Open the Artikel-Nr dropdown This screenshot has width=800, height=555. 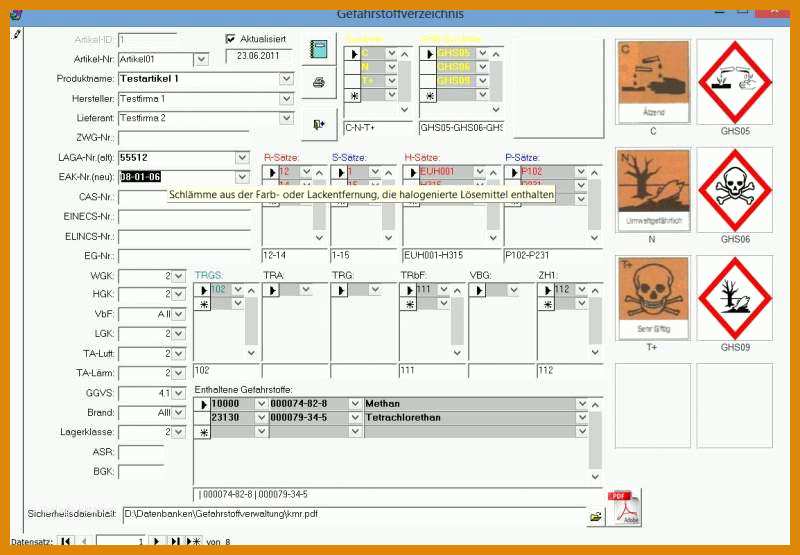[x=202, y=59]
